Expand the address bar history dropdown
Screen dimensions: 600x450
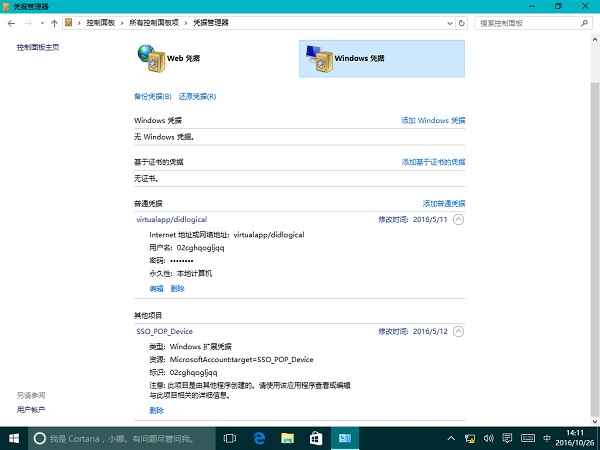[x=450, y=23]
